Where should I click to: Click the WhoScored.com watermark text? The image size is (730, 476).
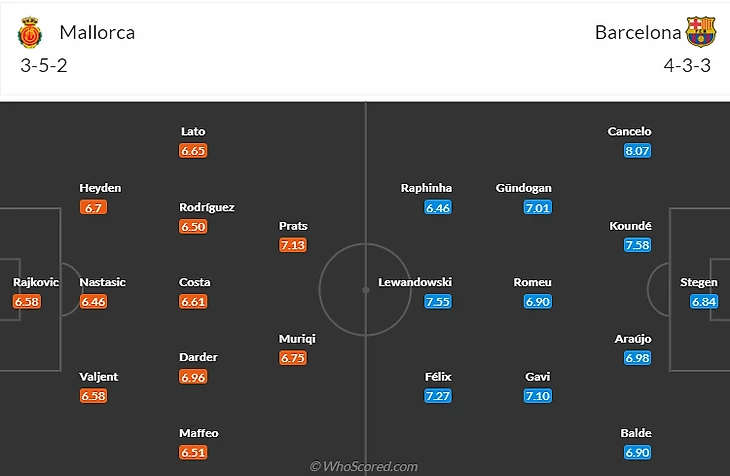coord(364,466)
